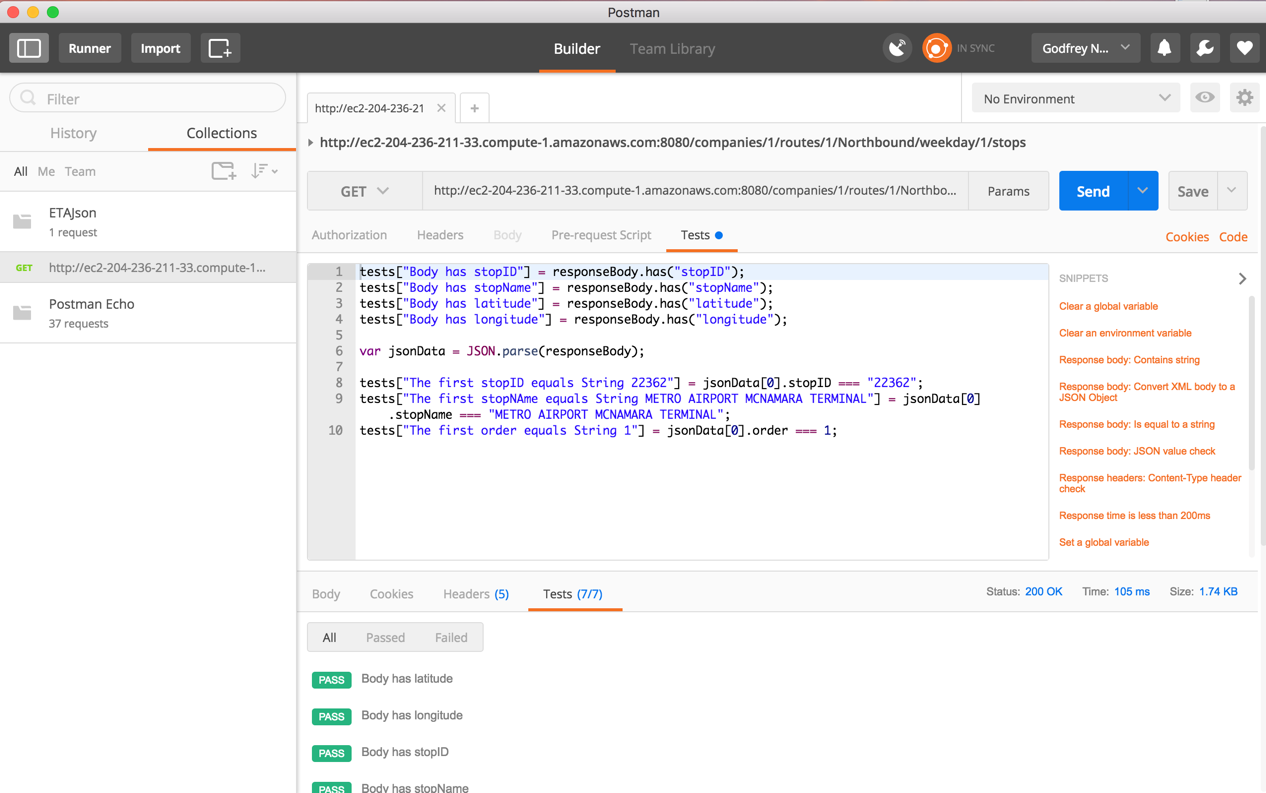Viewport: 1266px width, 793px height.
Task: Open collection sort options
Action: pos(264,171)
